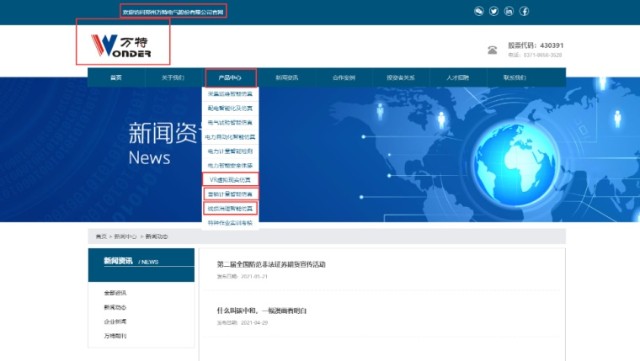The width and height of the screenshot is (640, 361).
Task: Open 新闻动态 in news sidebar
Action: point(115,307)
